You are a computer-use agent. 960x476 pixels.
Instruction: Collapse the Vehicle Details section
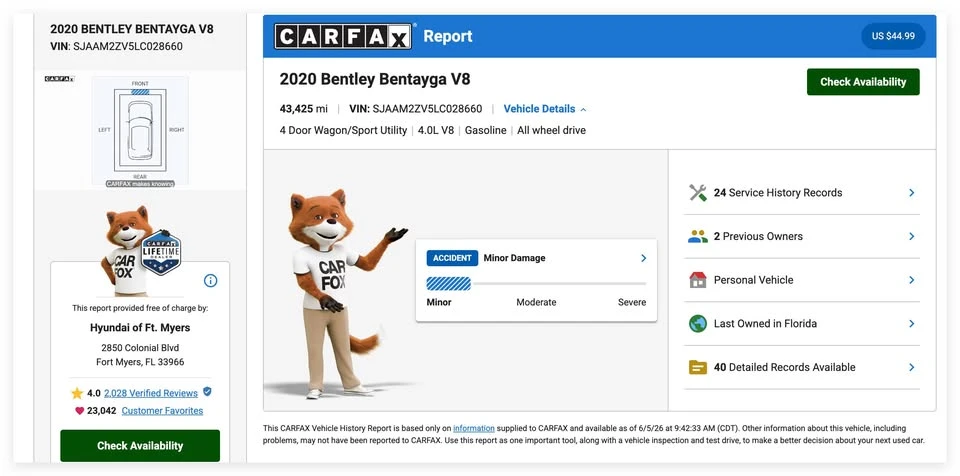[x=545, y=109]
